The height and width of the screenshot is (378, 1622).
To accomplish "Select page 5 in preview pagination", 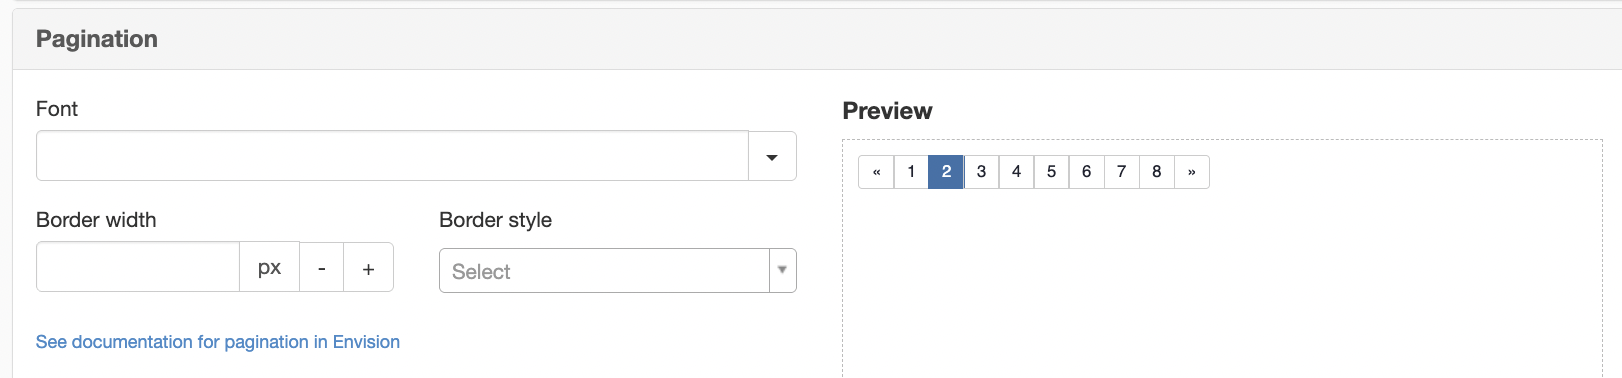I will tap(1051, 172).
